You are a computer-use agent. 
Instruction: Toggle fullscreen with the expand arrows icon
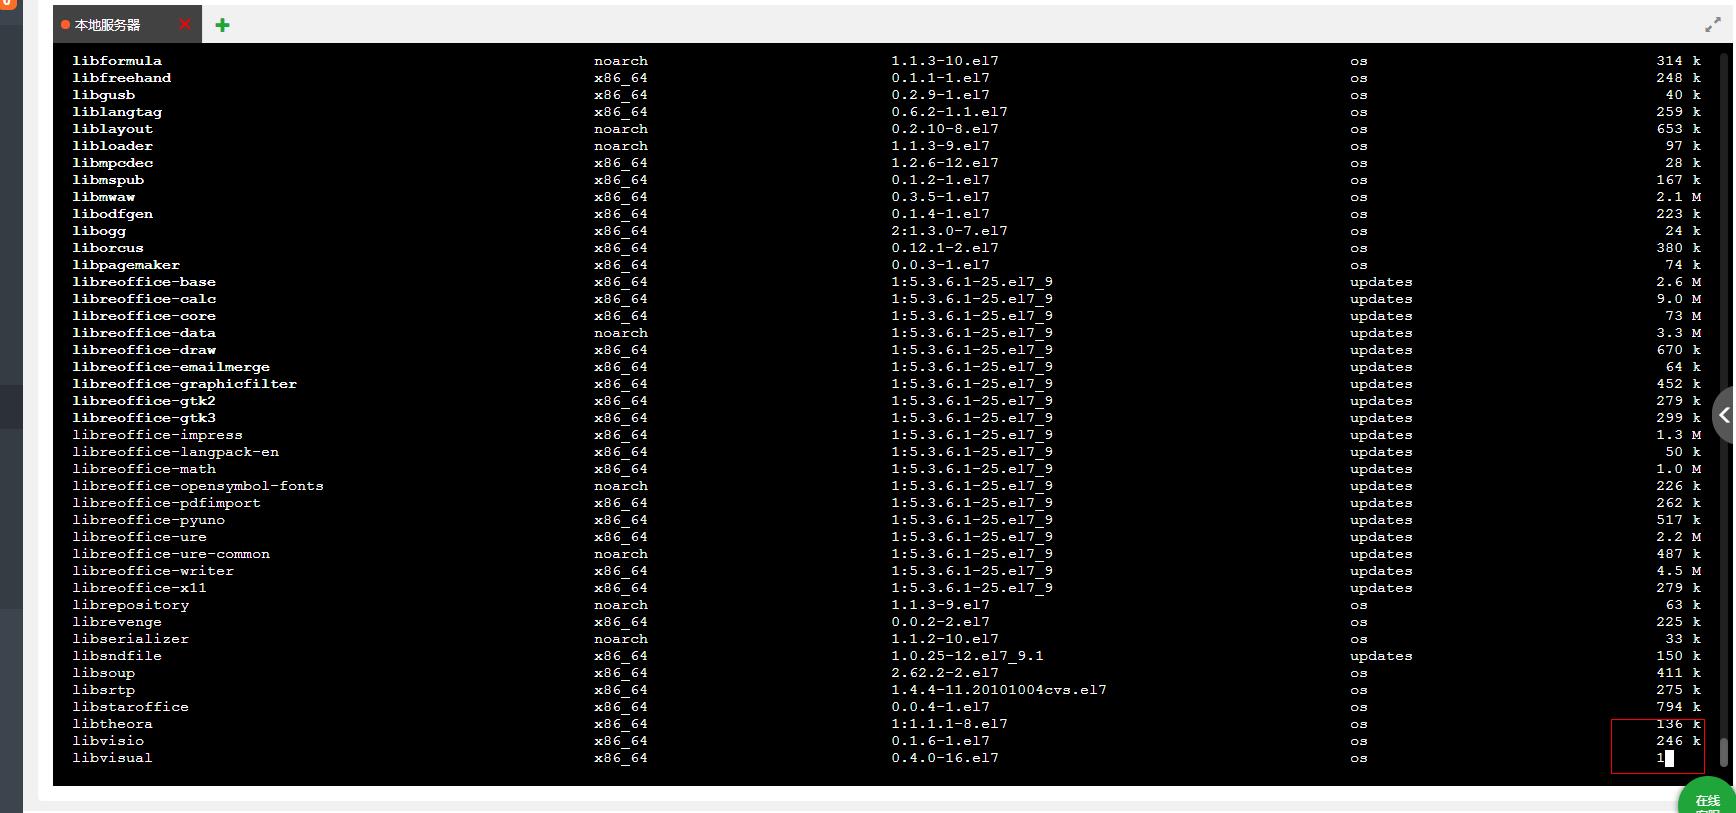point(1712,25)
